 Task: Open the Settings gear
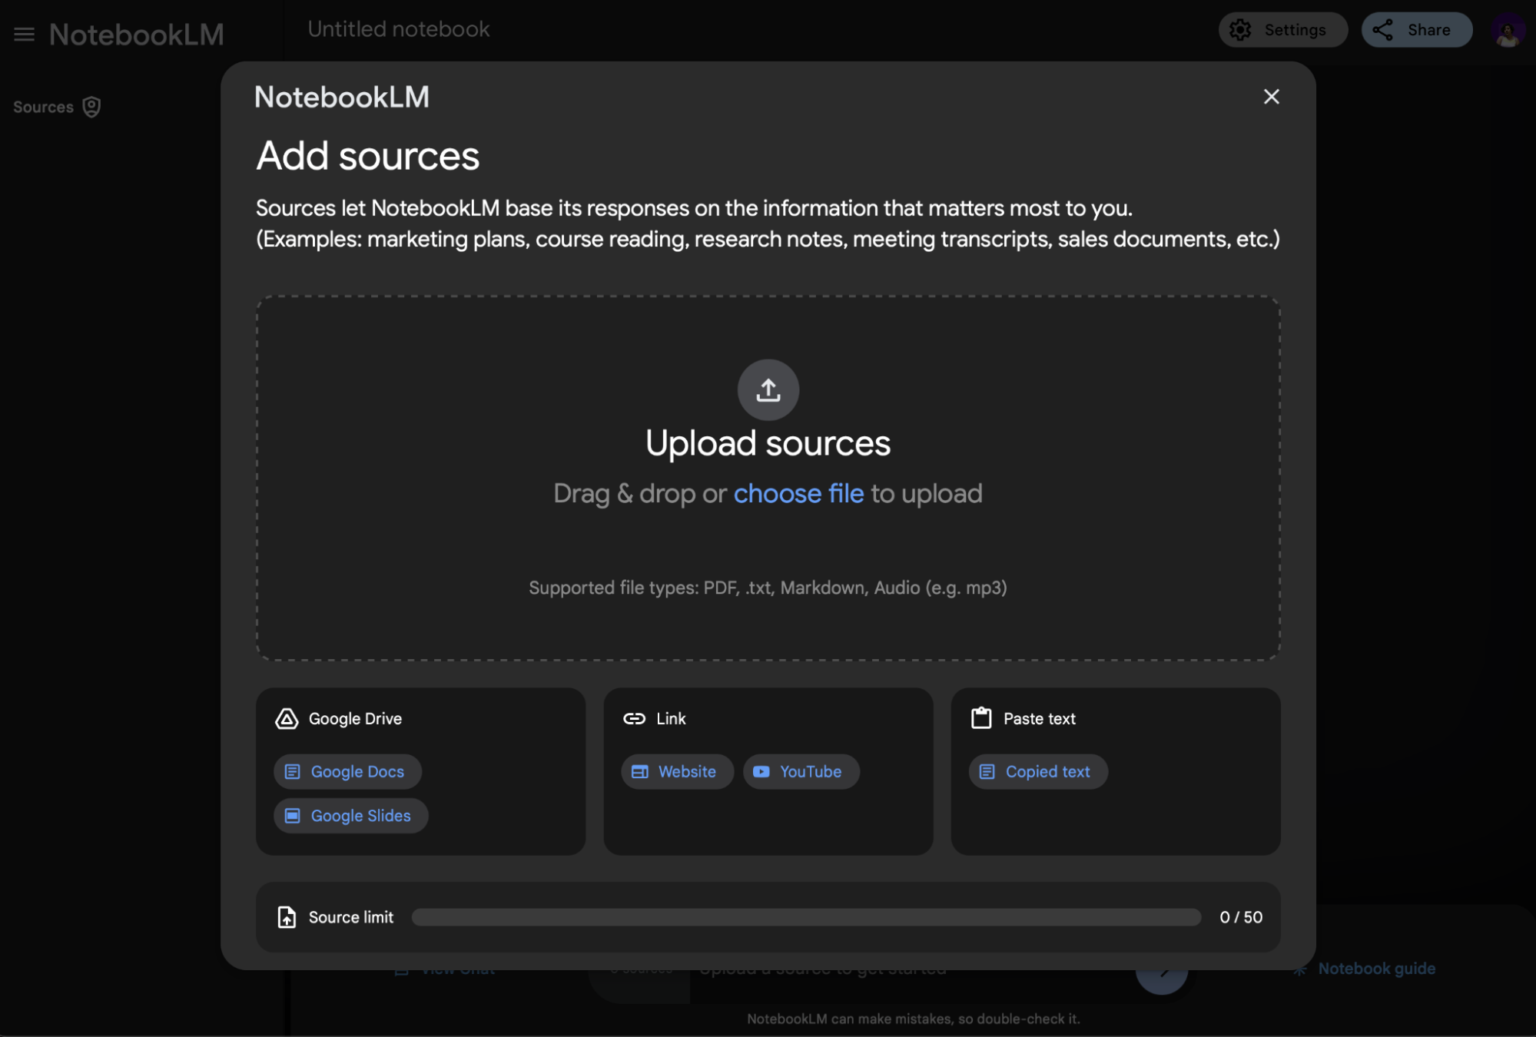[1240, 29]
